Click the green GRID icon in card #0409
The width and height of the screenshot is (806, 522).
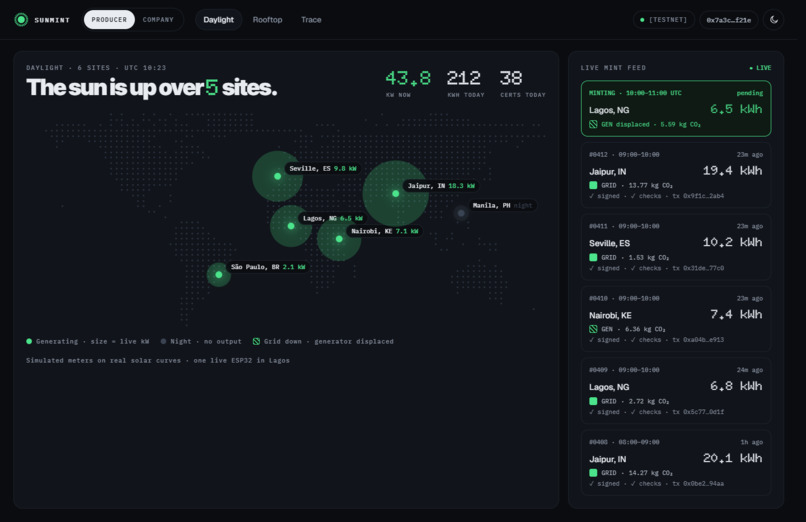click(593, 401)
